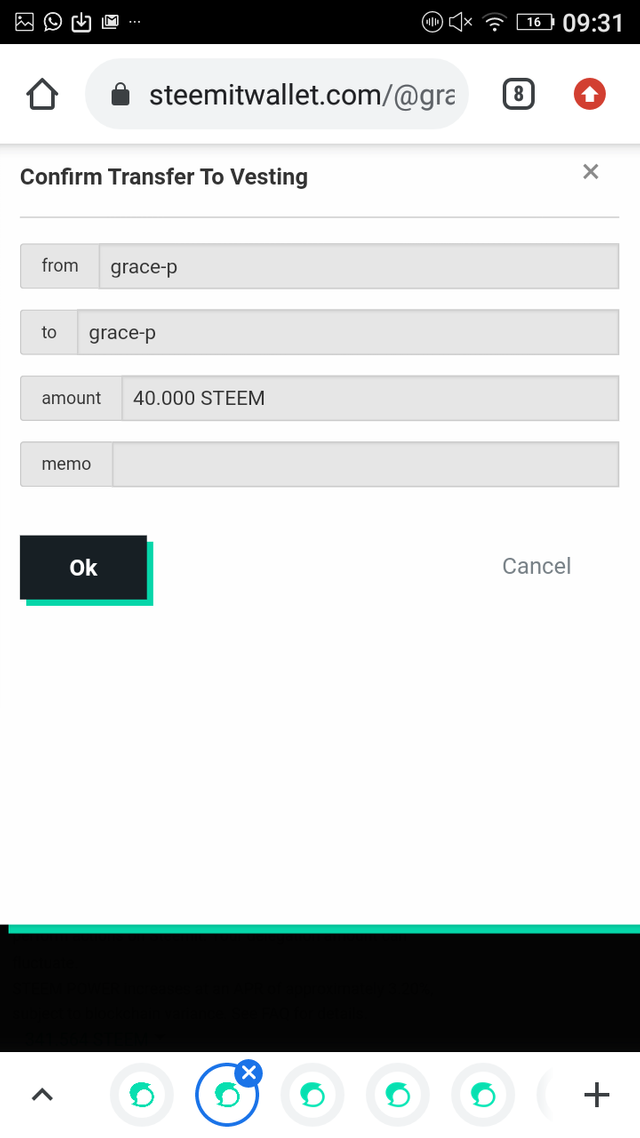Cancel the transfer to vesting
The width and height of the screenshot is (640, 1138).
click(x=536, y=566)
